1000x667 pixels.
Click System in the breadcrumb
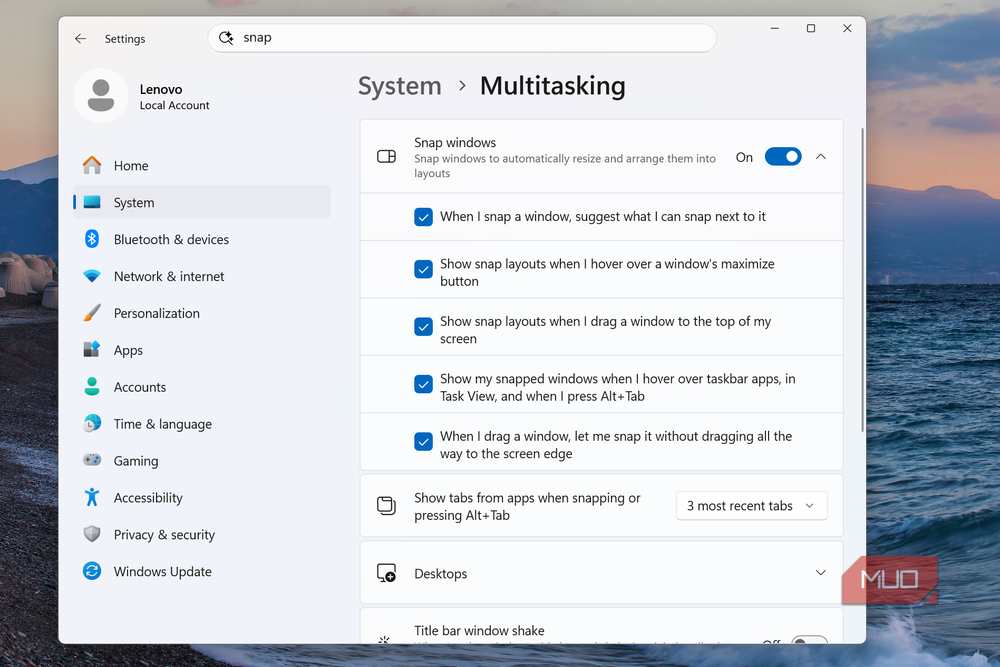399,86
